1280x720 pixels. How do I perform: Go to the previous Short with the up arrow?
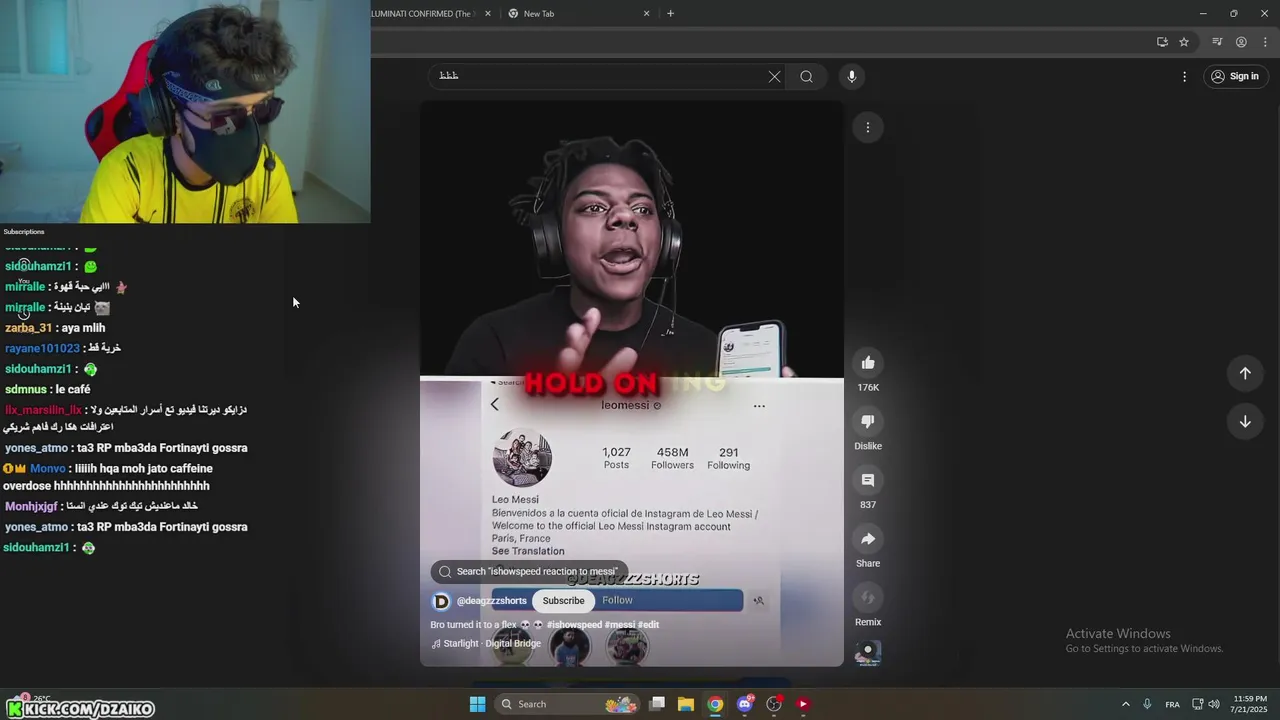[1245, 373]
